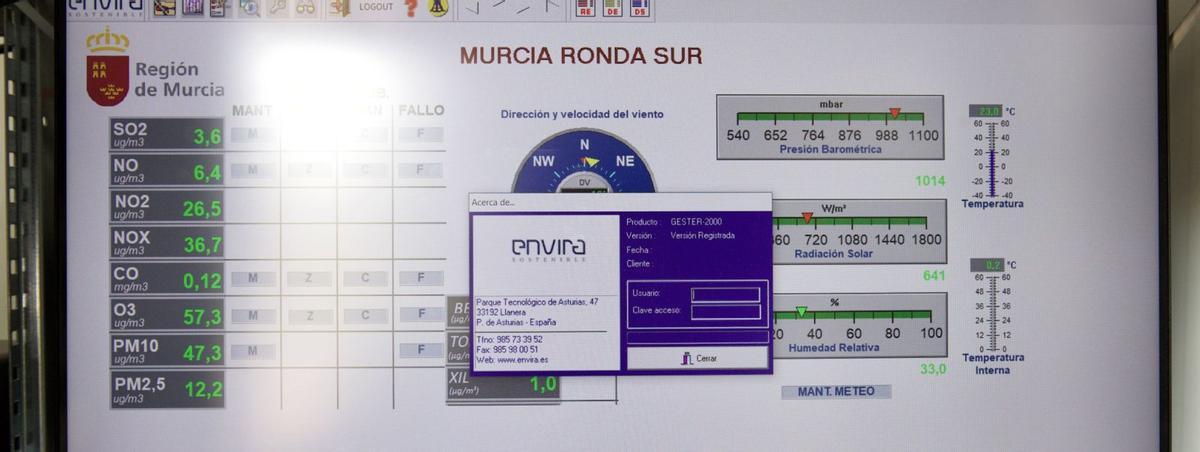Click the magnifier globe icon in toolbar

pyautogui.click(x=249, y=8)
